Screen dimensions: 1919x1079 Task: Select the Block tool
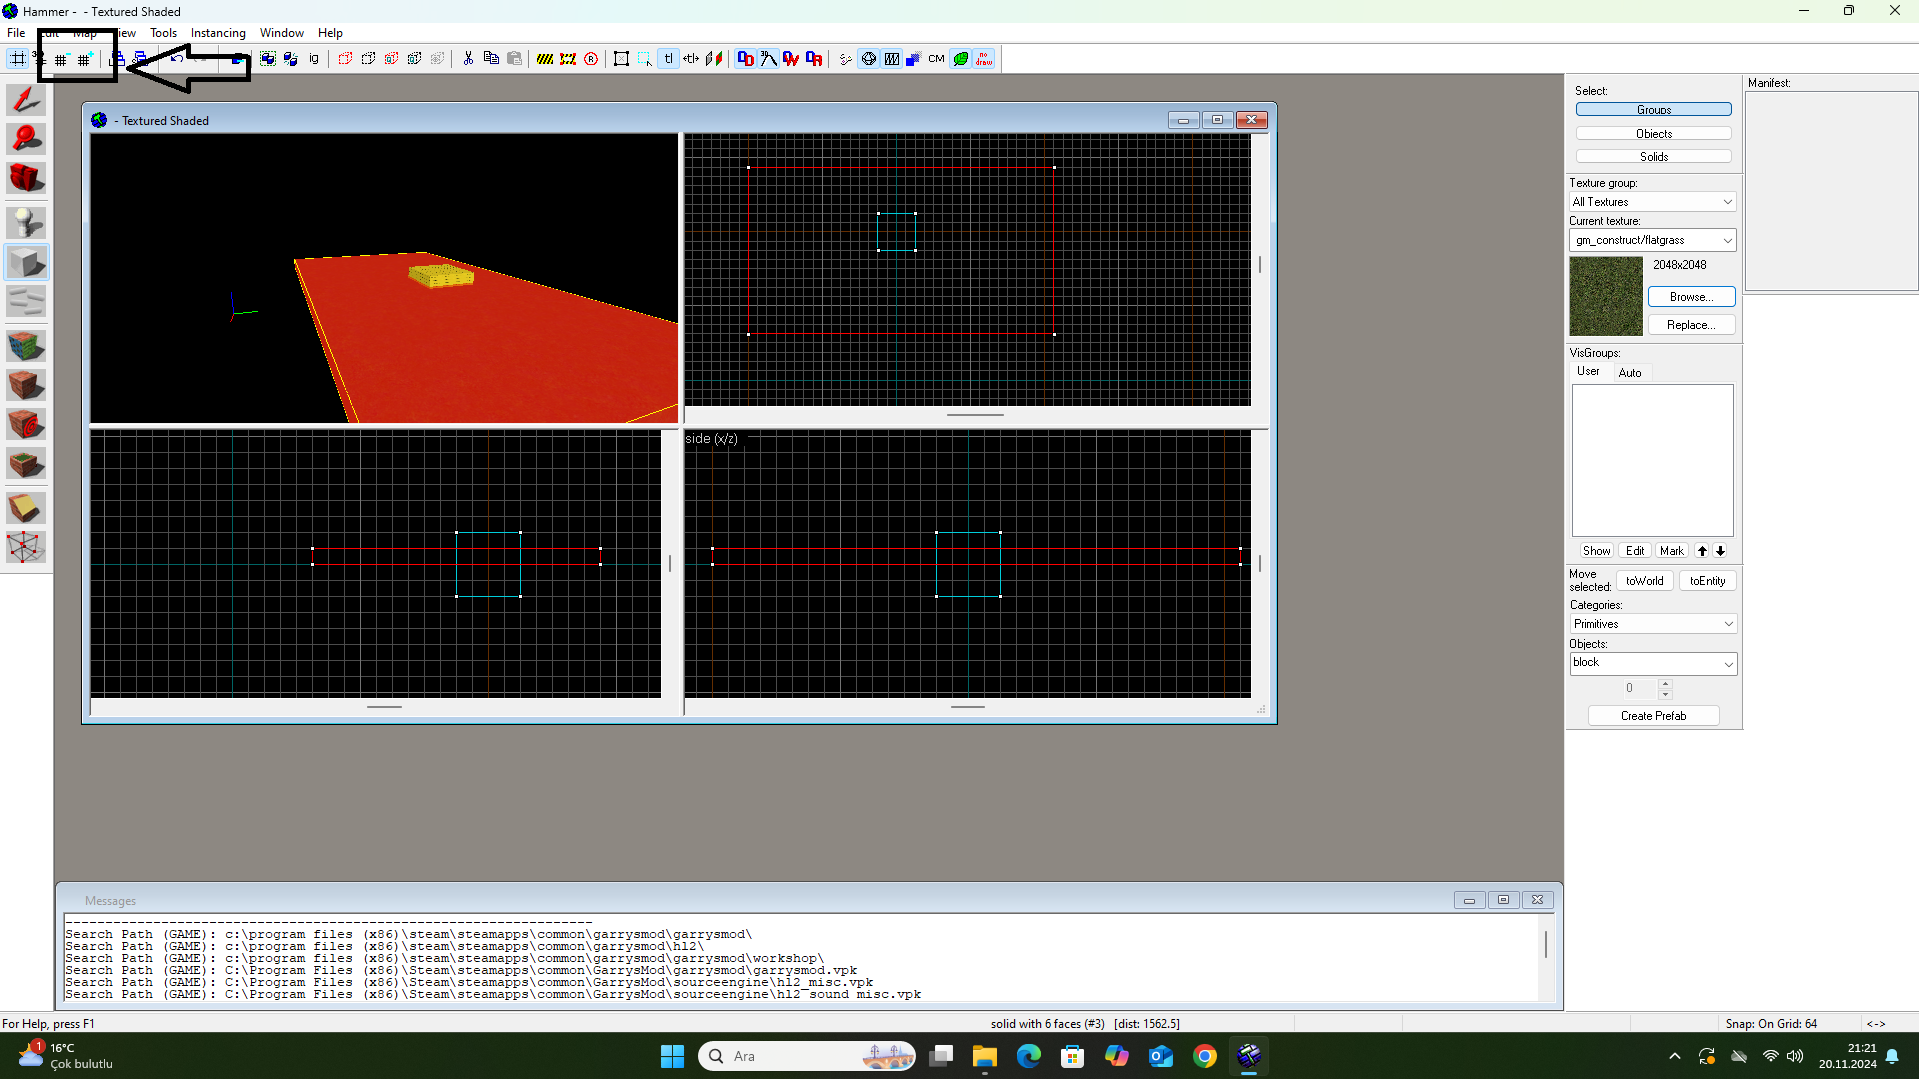(26, 263)
